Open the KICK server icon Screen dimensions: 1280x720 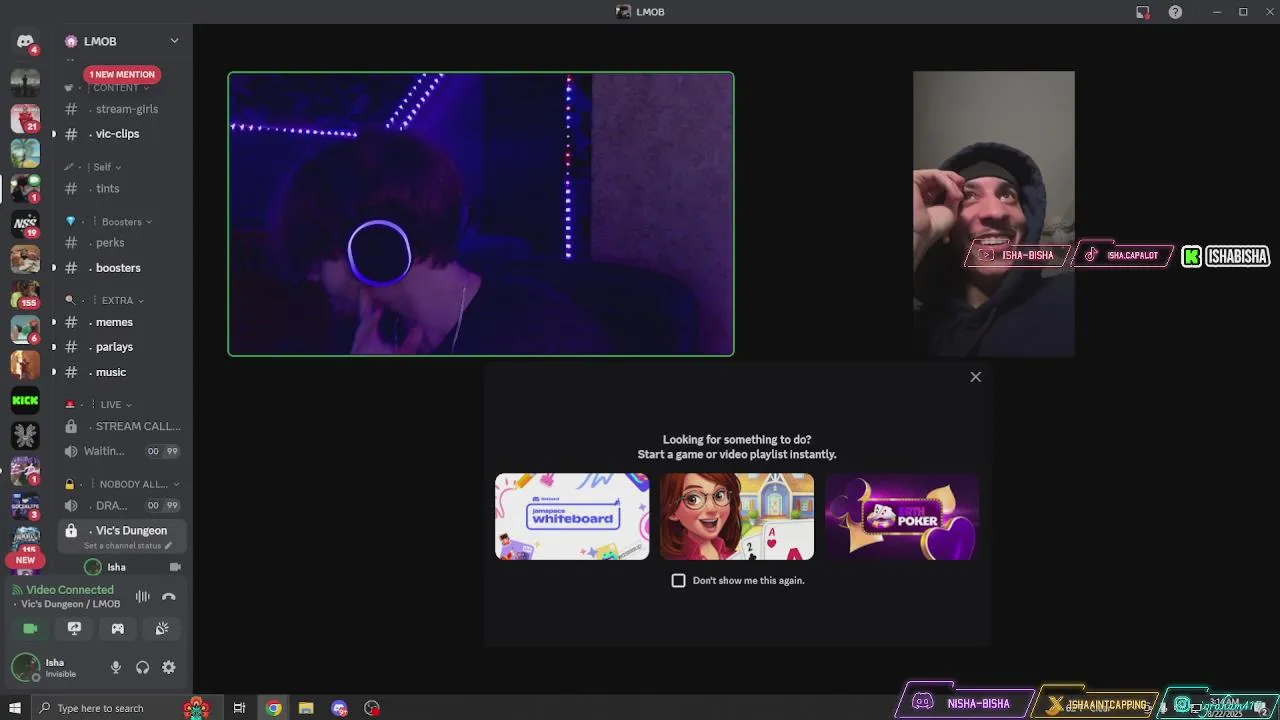pyautogui.click(x=25, y=400)
